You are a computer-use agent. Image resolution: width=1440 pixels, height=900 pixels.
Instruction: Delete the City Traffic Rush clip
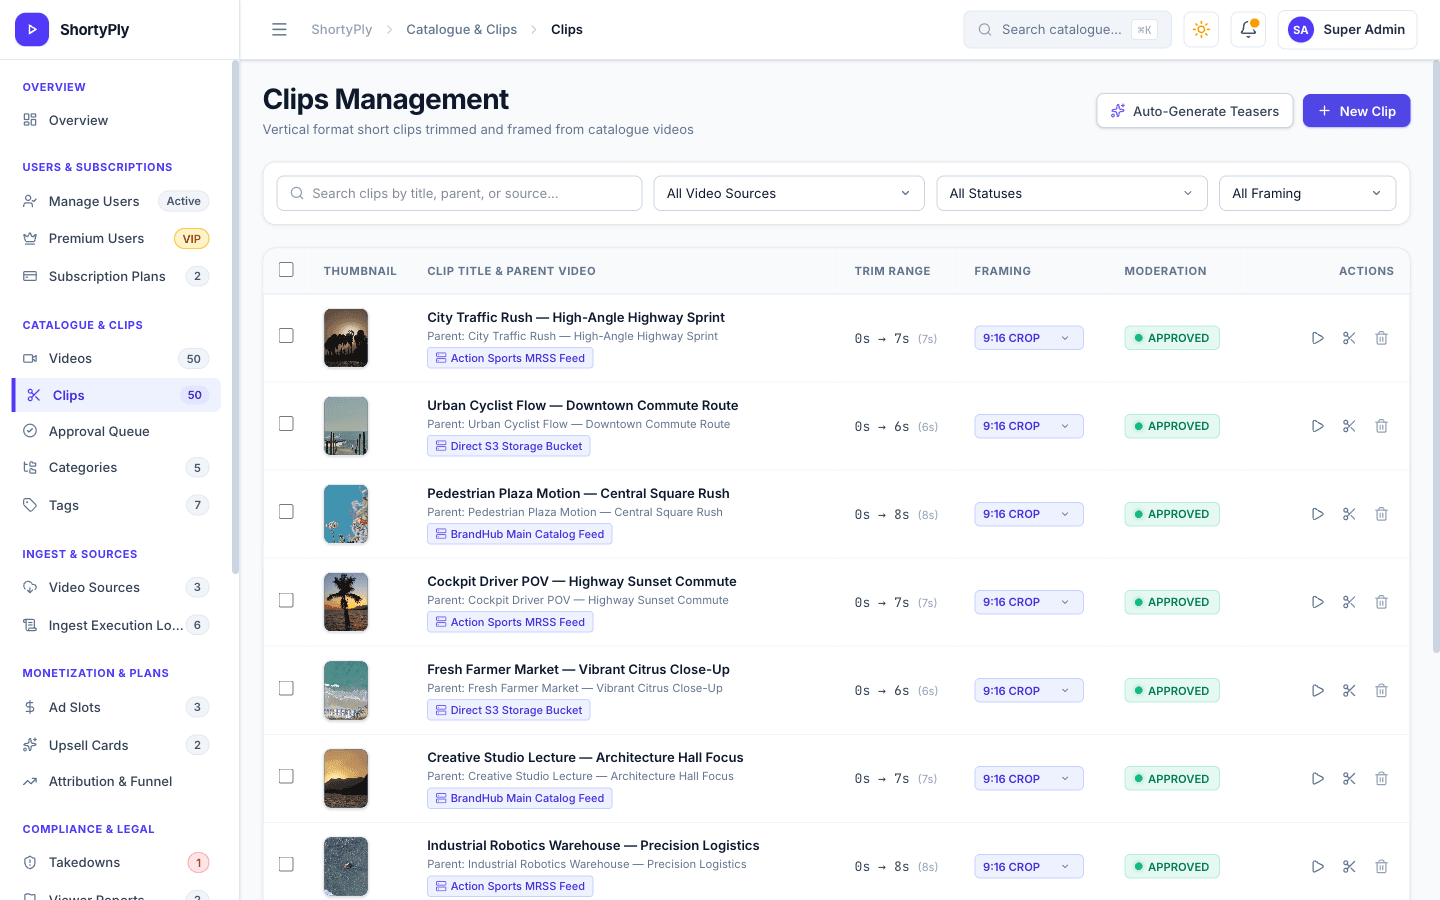[1381, 338]
